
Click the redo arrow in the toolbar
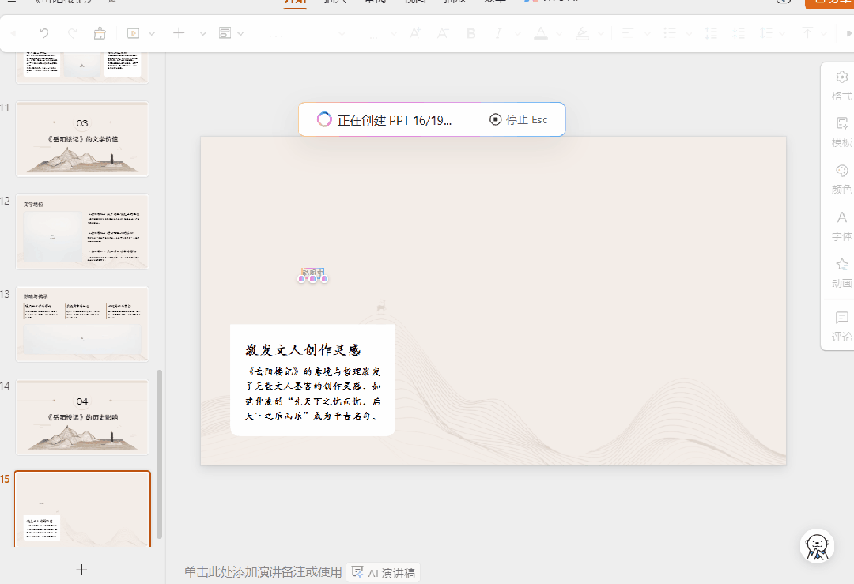72,33
